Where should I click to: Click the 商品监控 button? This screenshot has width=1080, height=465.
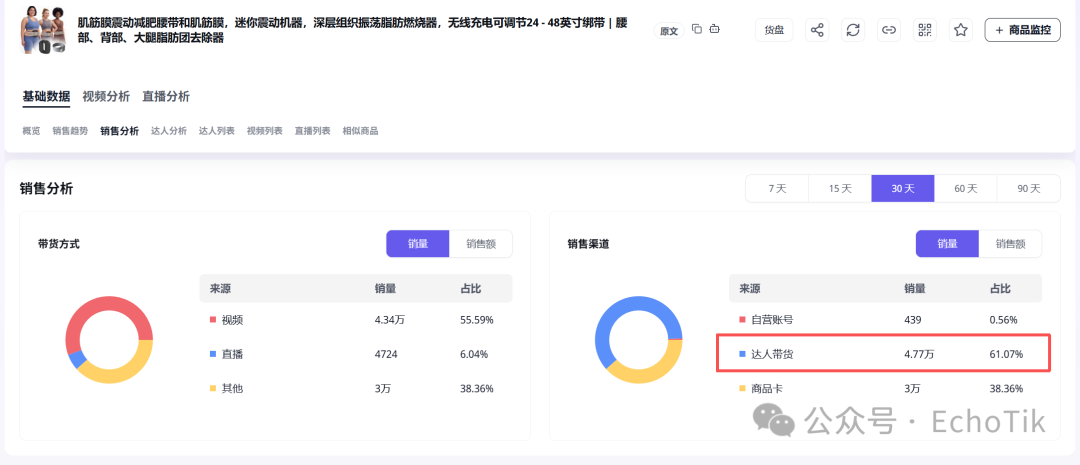(x=1023, y=30)
